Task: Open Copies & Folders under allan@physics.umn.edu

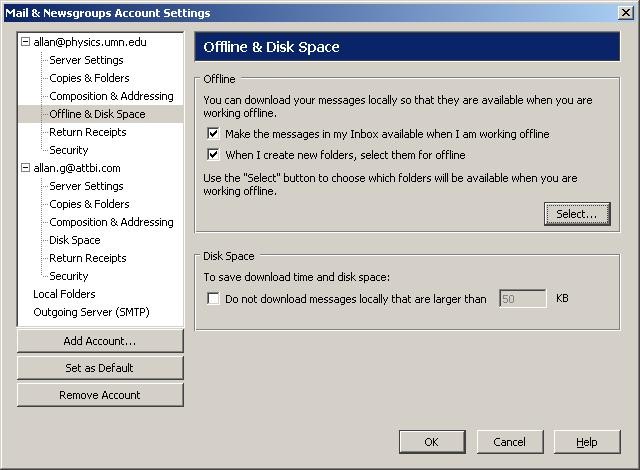Action: tap(89, 78)
